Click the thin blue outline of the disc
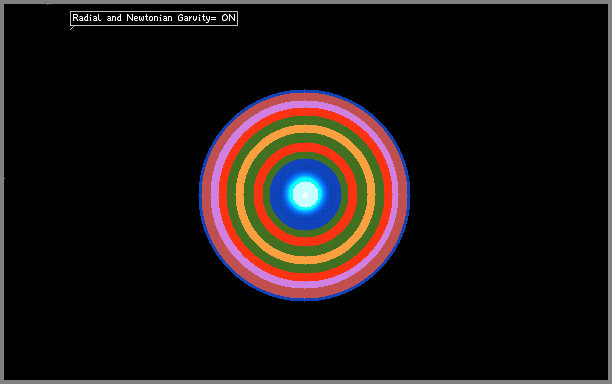612x384 pixels. 305,91
